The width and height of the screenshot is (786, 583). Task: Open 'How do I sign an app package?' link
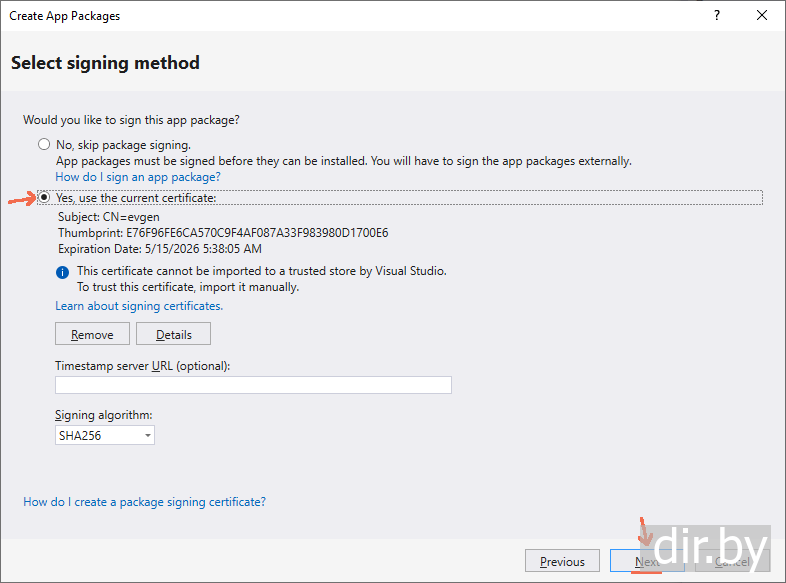pyautogui.click(x=138, y=177)
